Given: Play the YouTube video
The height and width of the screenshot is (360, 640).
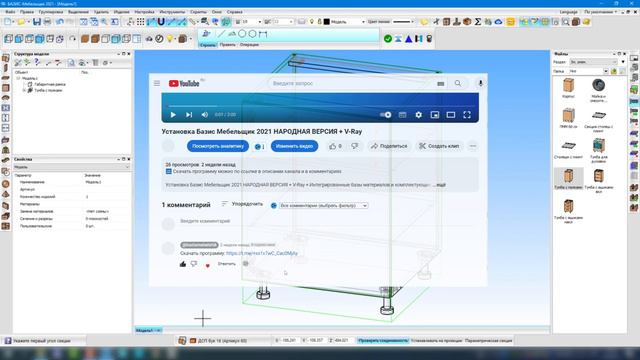Looking at the screenshot, I should [x=173, y=115].
